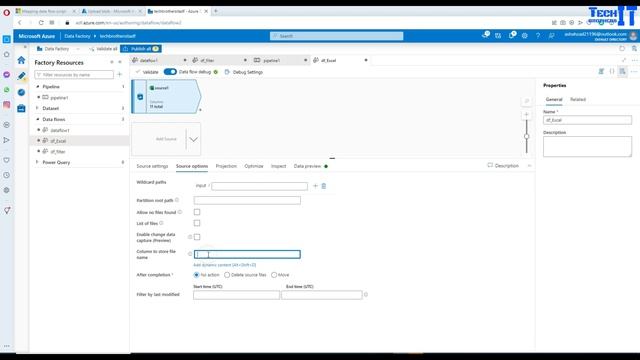Add another wildcard path with plus icon

tap(315, 186)
